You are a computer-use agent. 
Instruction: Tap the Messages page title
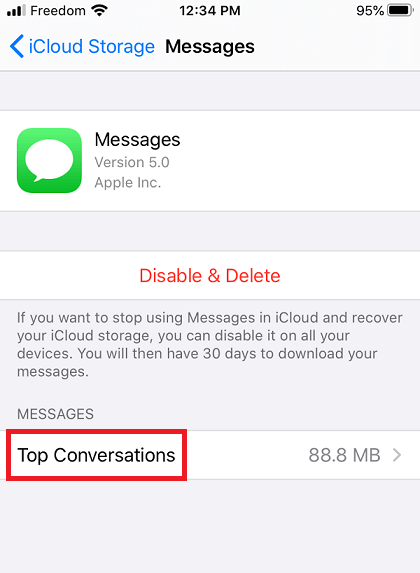[x=210, y=47]
